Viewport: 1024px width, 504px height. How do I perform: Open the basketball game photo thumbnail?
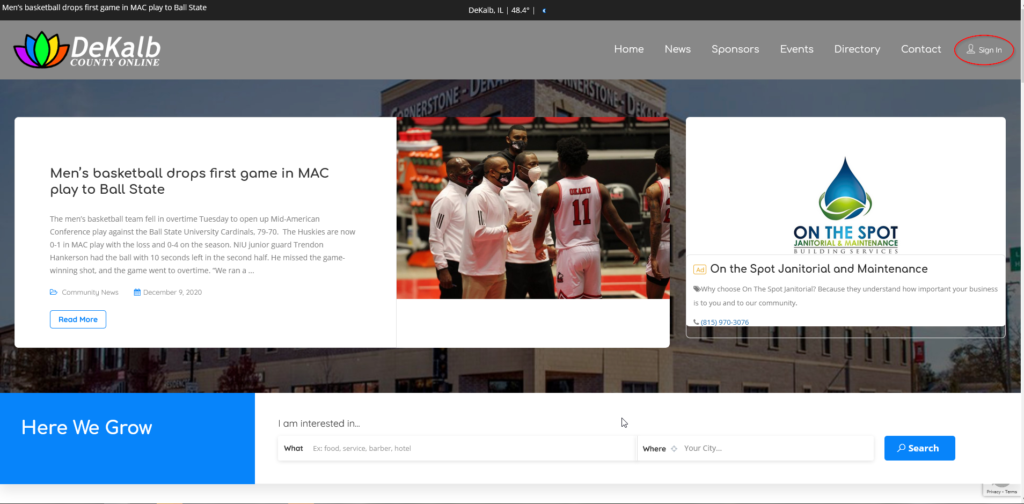click(x=533, y=208)
